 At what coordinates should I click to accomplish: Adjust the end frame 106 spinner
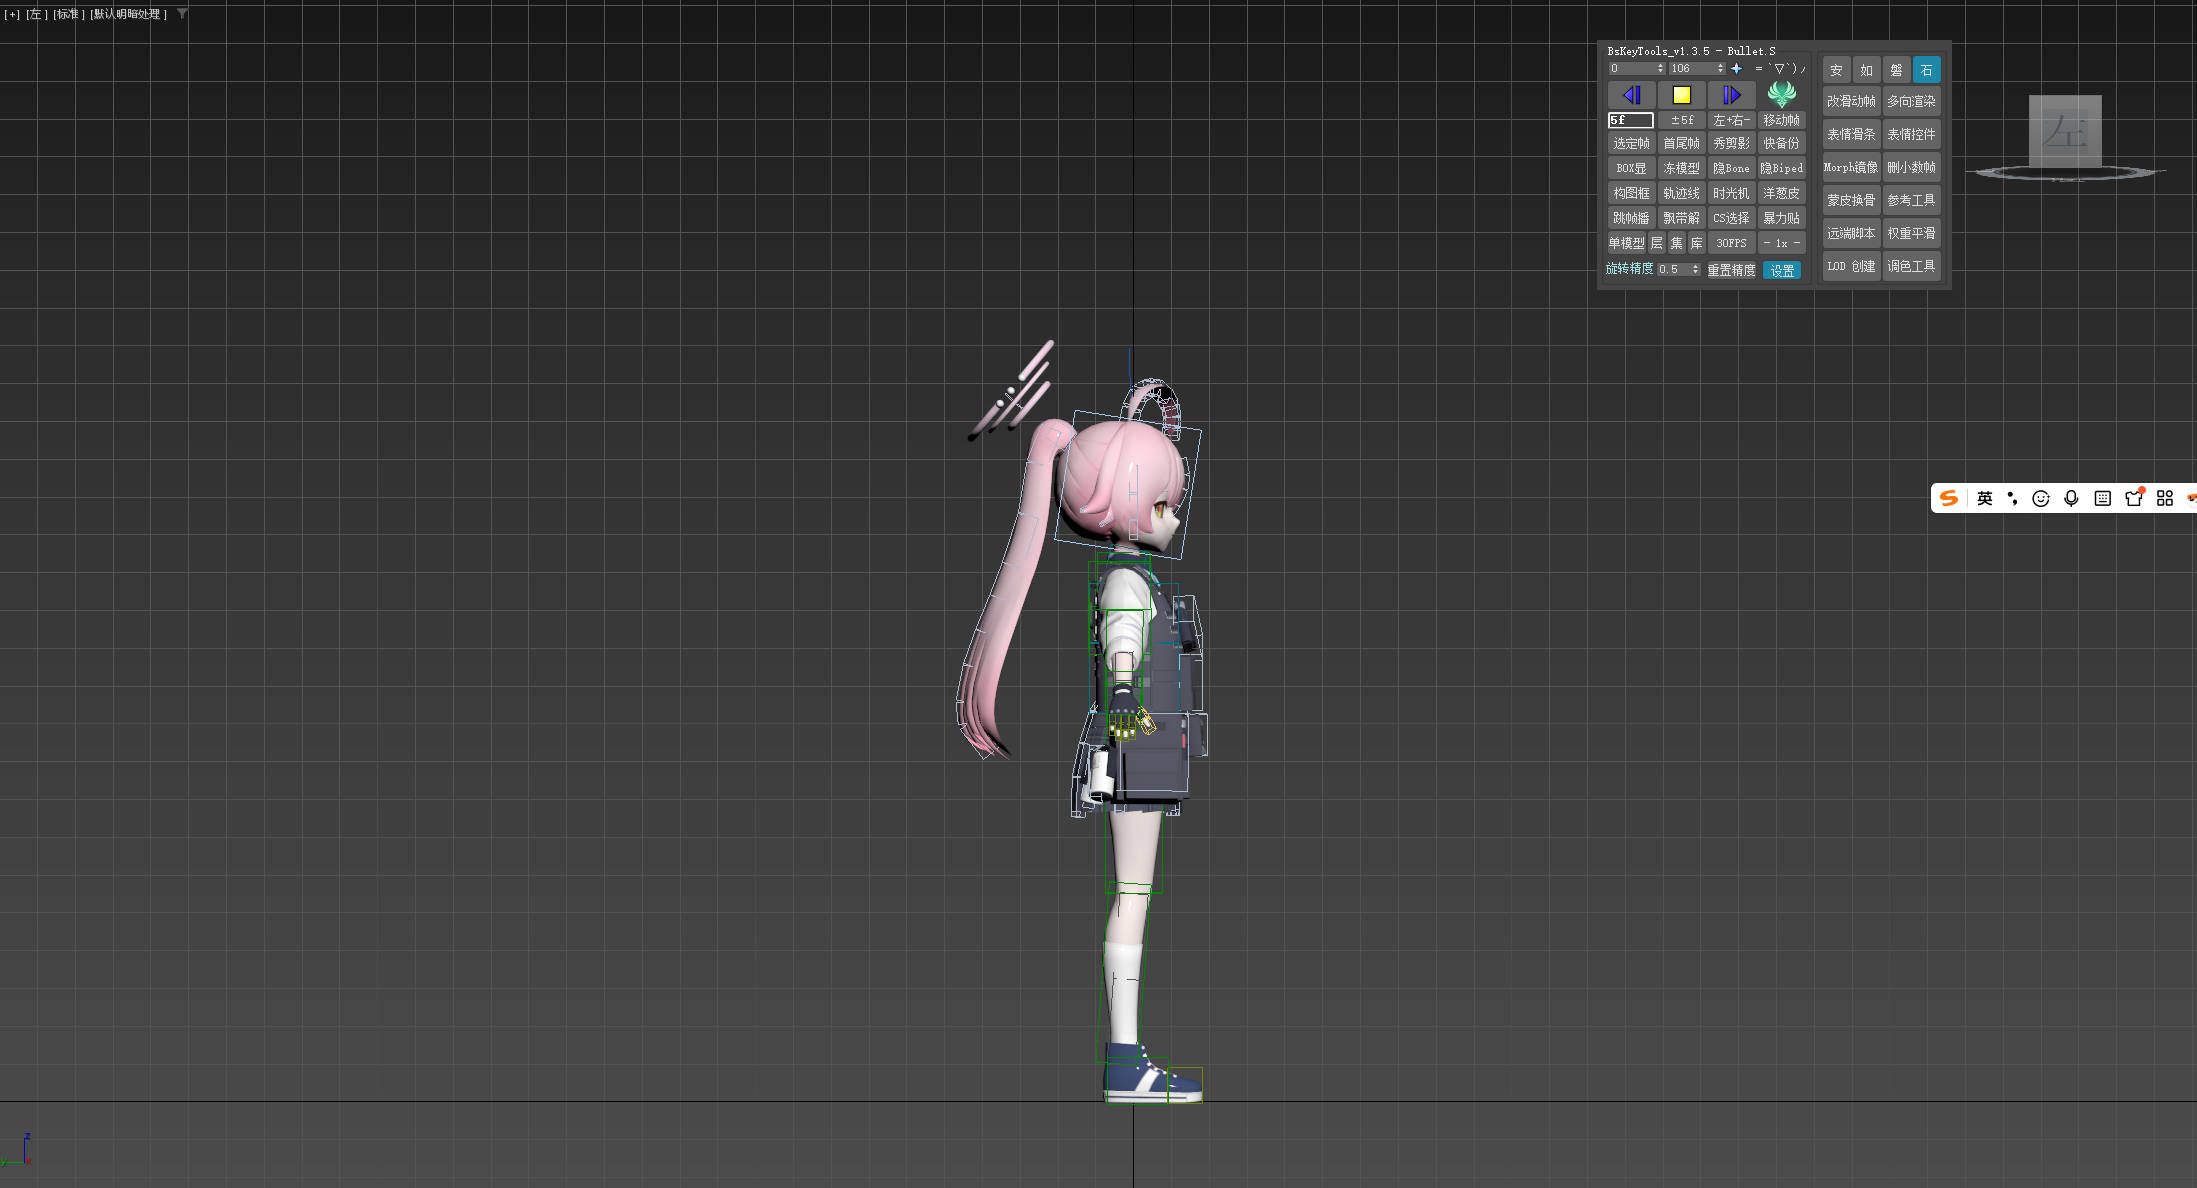(1720, 68)
